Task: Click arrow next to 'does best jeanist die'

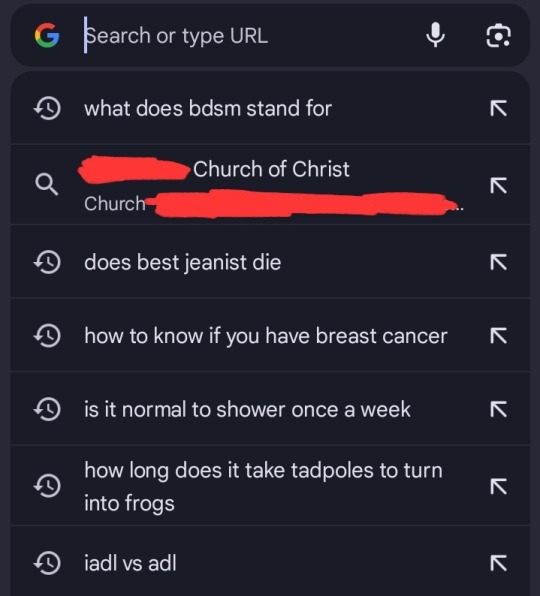Action: click(498, 262)
